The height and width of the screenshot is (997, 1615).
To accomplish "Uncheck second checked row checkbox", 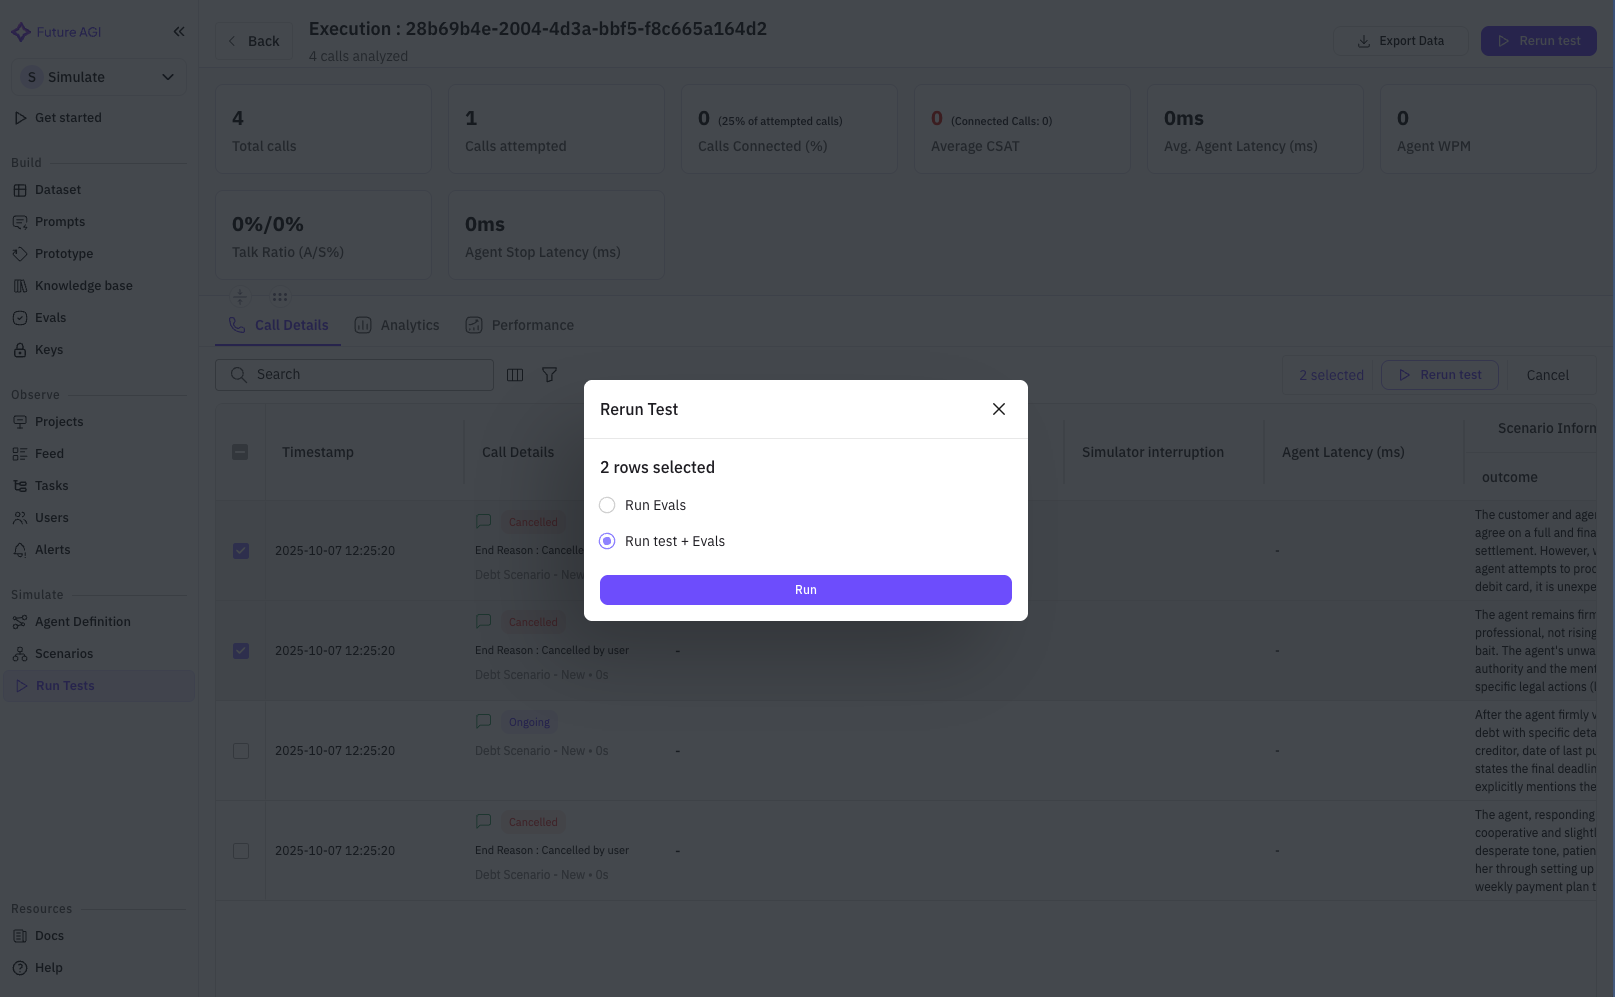I will point(241,651).
